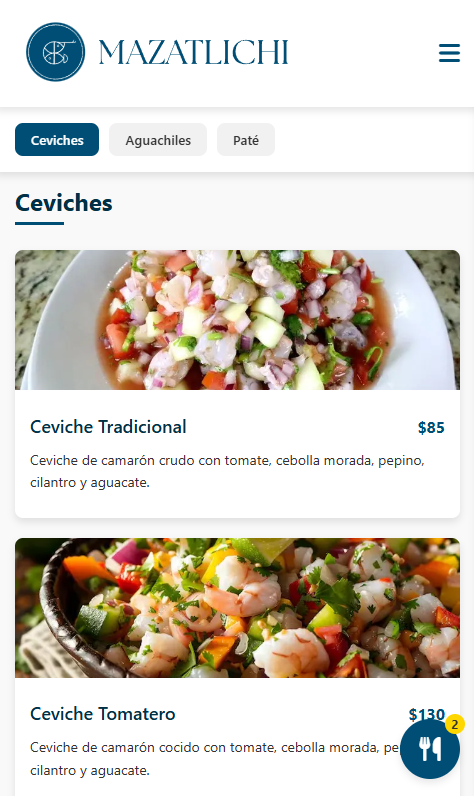Click the $85 price

[x=431, y=427]
